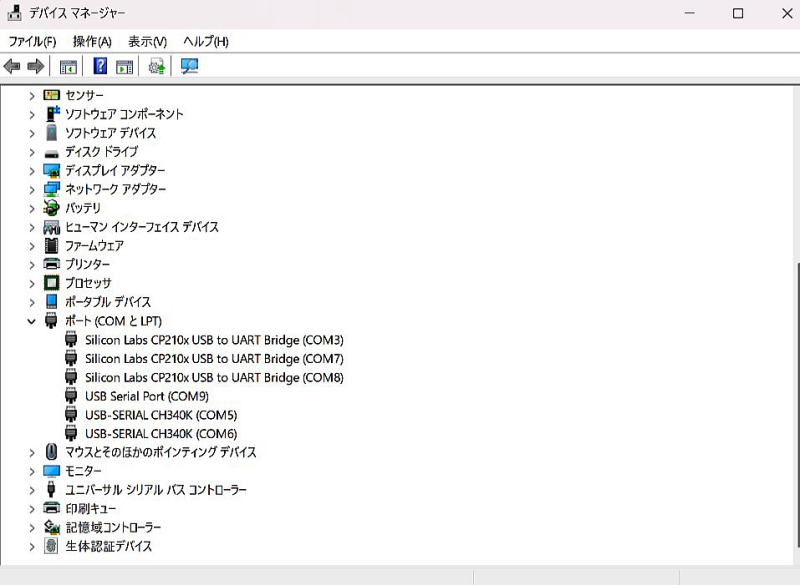Select the バッテリ battery icon

[x=52, y=208]
